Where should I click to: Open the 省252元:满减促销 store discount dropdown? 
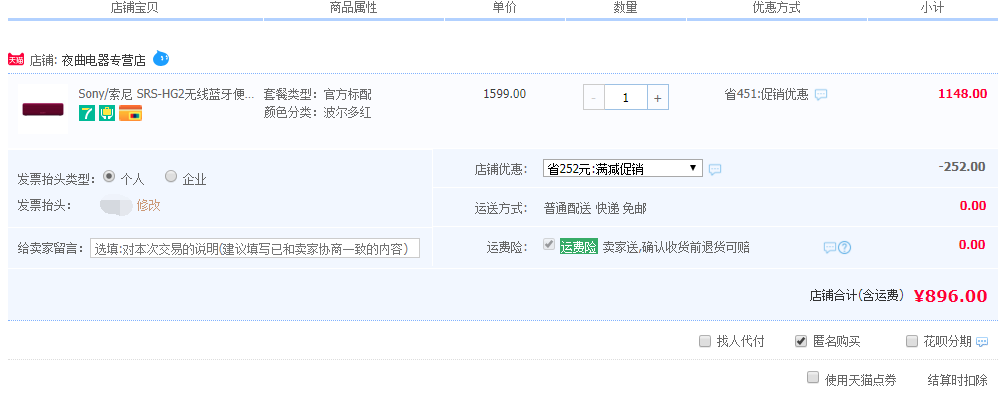click(x=622, y=169)
